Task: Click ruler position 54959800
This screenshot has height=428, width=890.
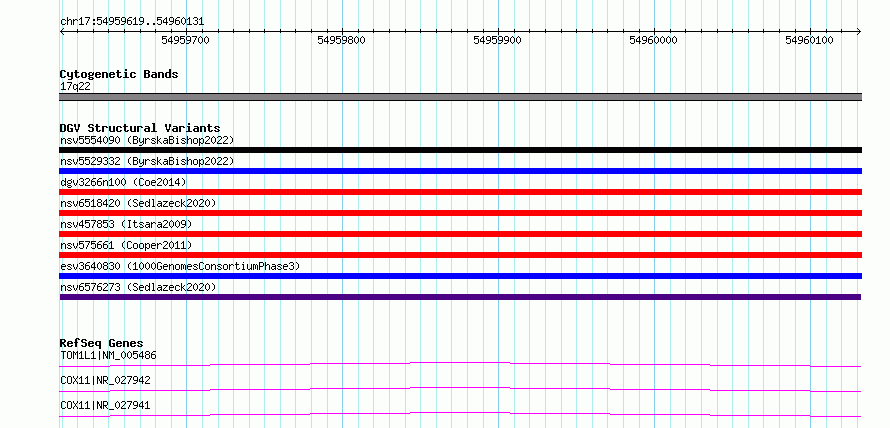Action: [342, 40]
